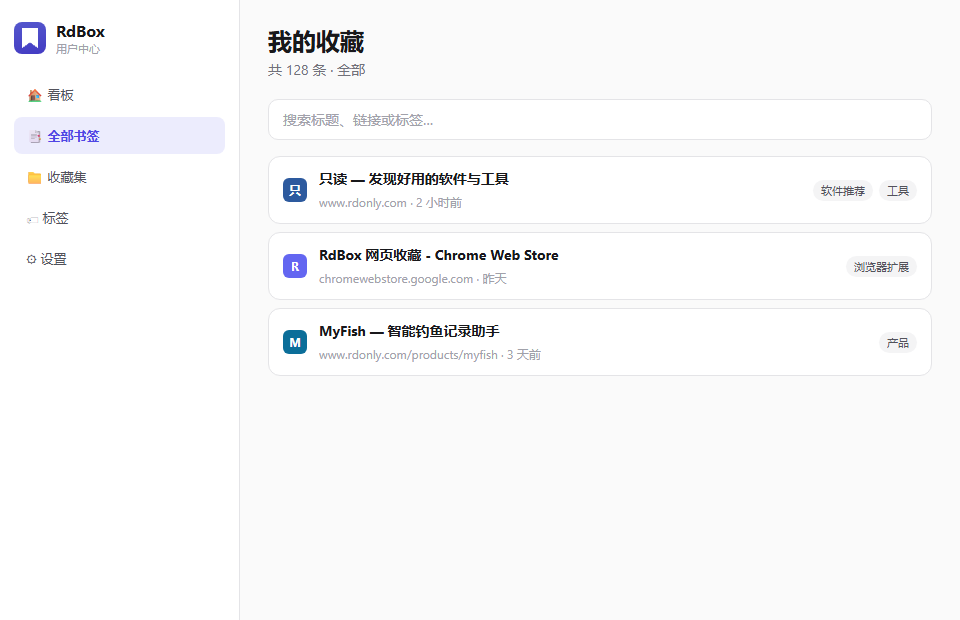Click the folder icon beside 收藏集
The image size is (960, 620).
pos(34,177)
